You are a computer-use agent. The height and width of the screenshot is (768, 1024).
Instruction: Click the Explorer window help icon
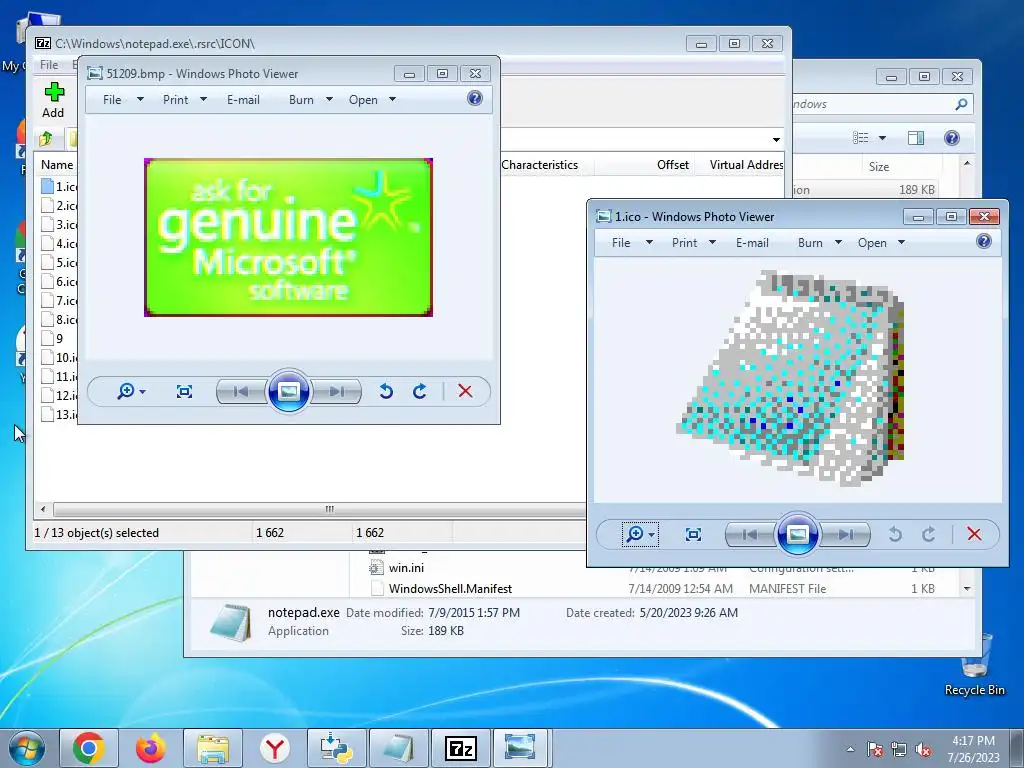tap(952, 138)
